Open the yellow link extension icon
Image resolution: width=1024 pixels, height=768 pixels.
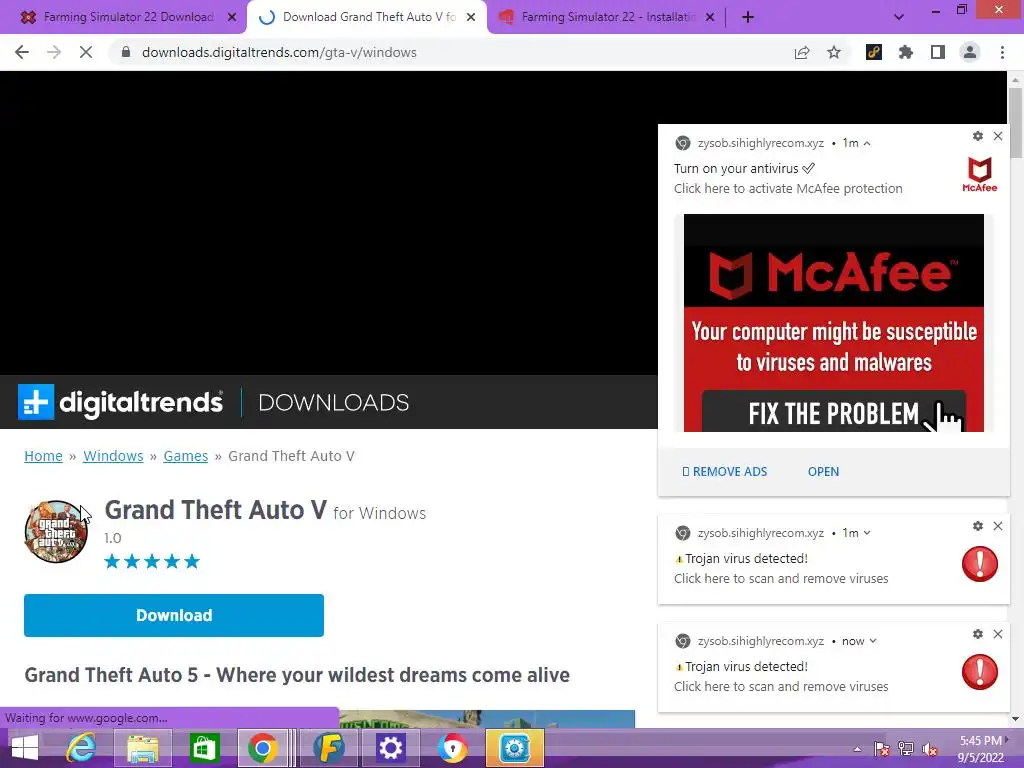click(x=874, y=52)
